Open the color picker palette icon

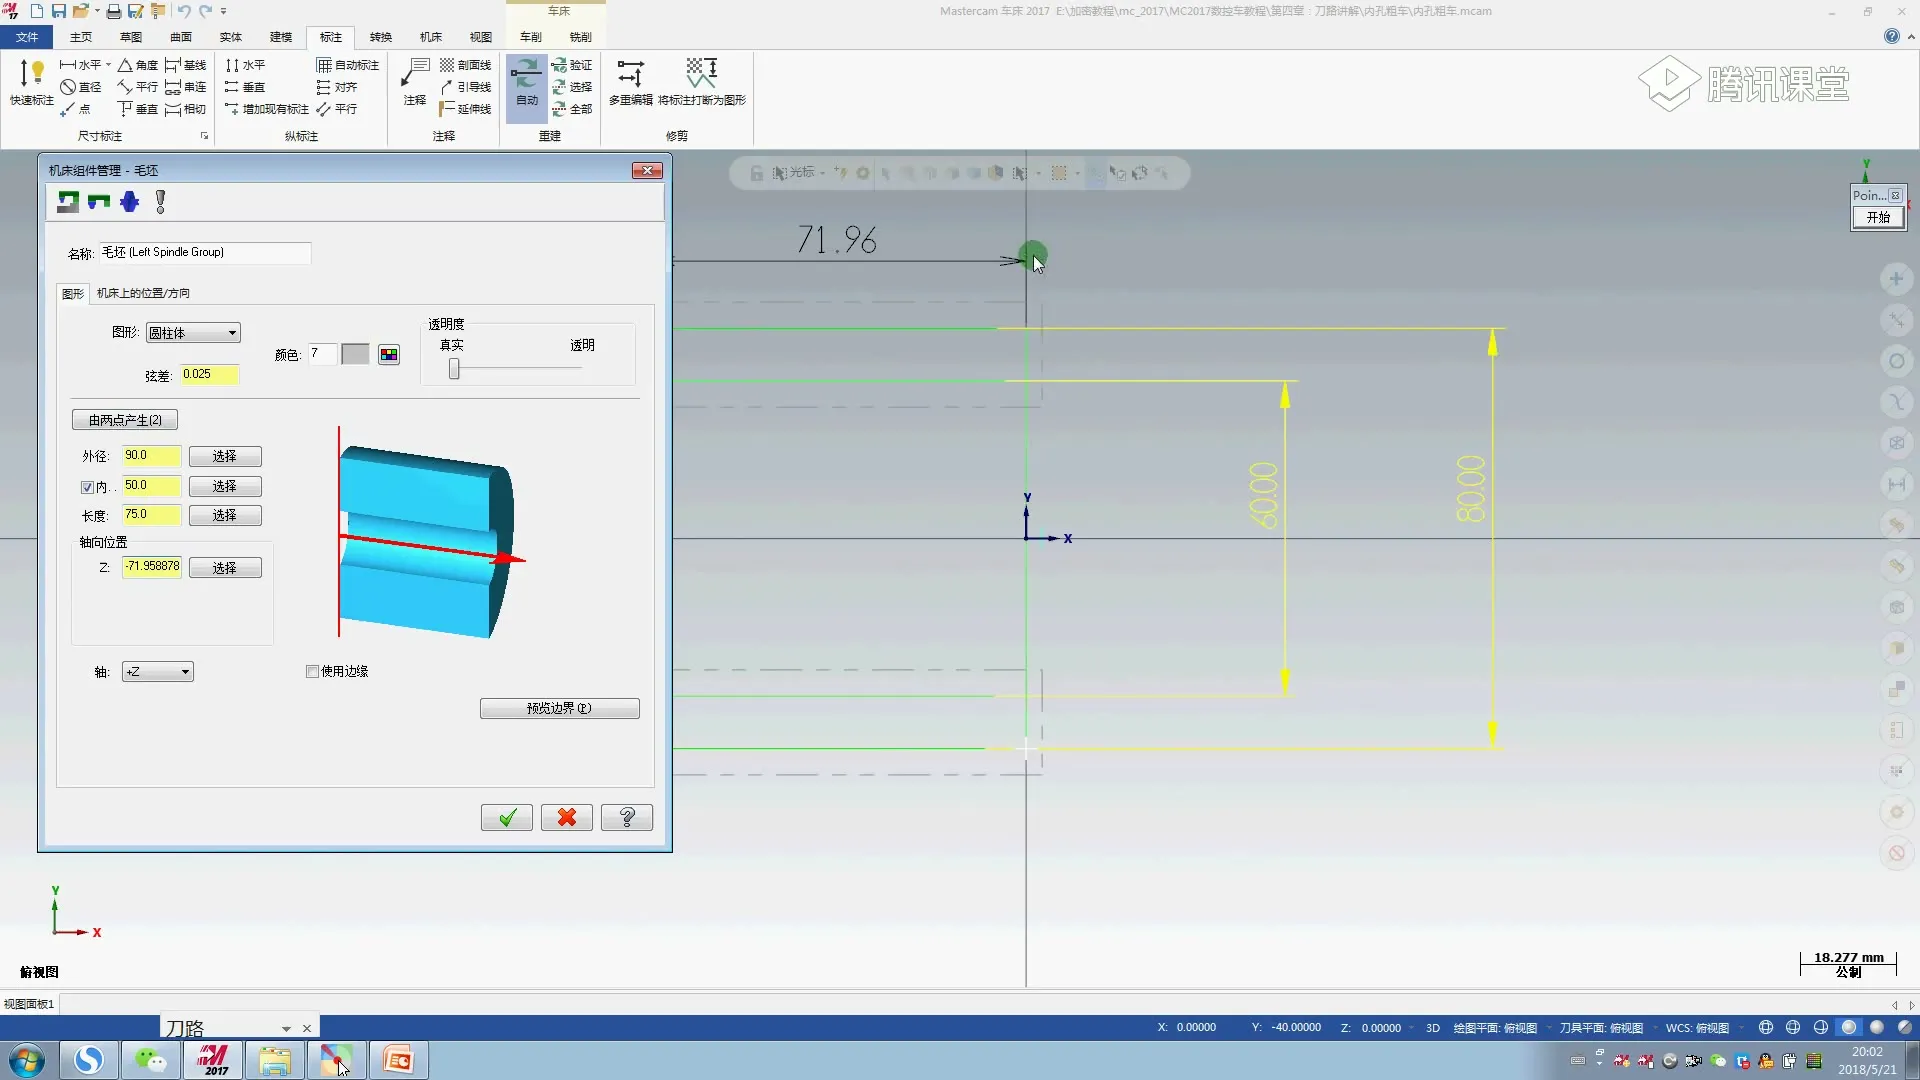[389, 355]
